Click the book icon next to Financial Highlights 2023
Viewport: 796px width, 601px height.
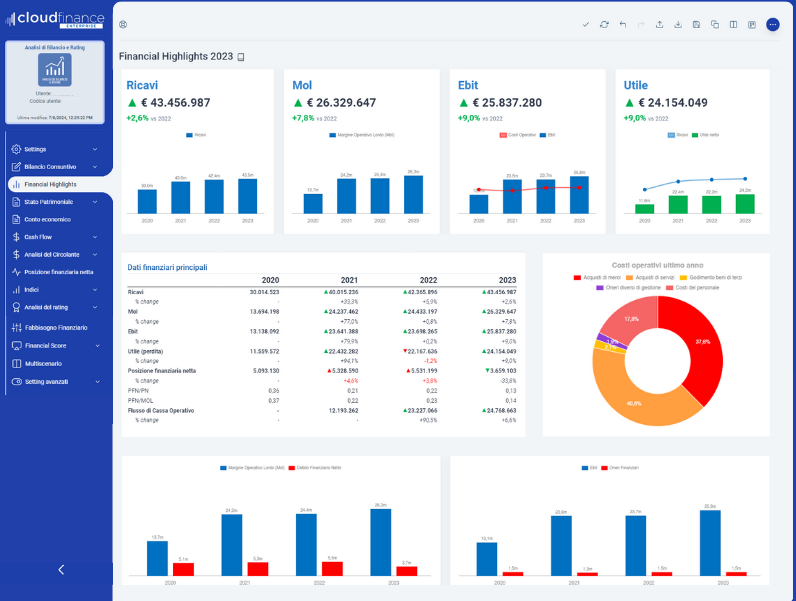pos(241,57)
